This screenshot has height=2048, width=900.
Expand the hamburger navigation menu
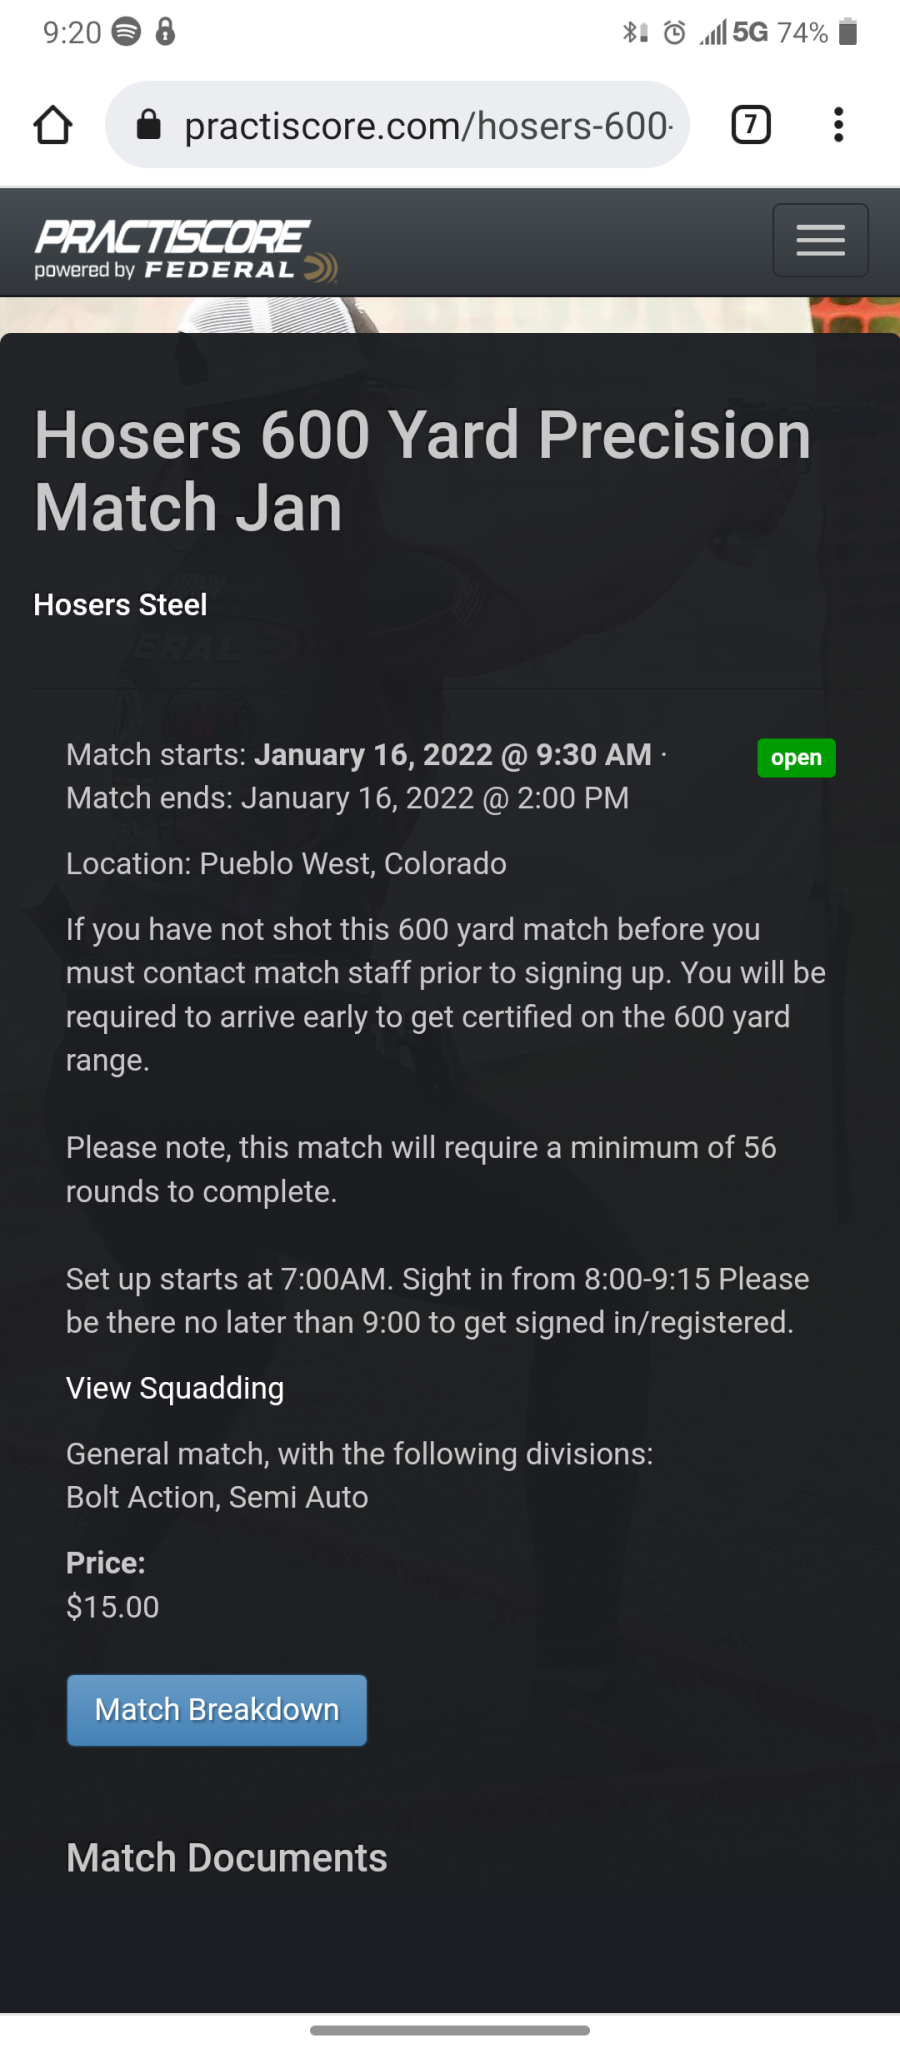point(820,240)
